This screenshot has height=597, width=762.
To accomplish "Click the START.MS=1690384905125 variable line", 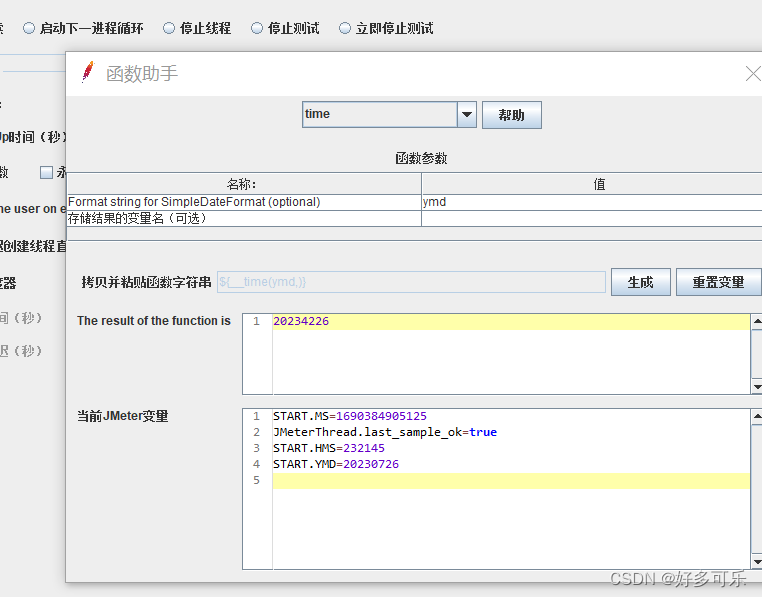I will pyautogui.click(x=350, y=416).
